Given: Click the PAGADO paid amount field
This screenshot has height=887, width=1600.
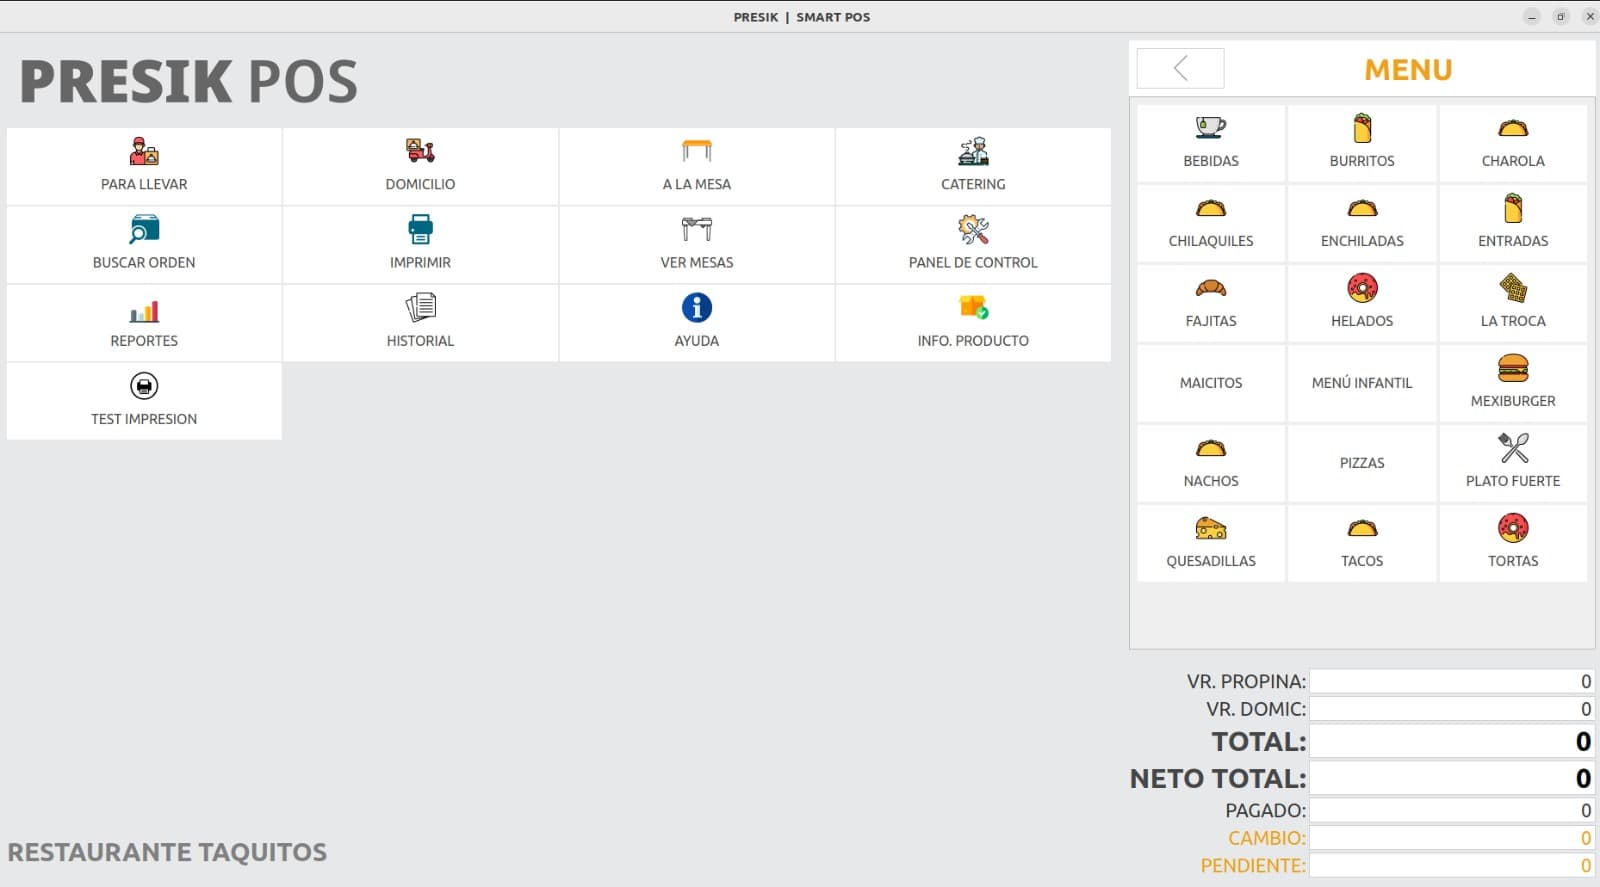Looking at the screenshot, I should coord(1452,810).
